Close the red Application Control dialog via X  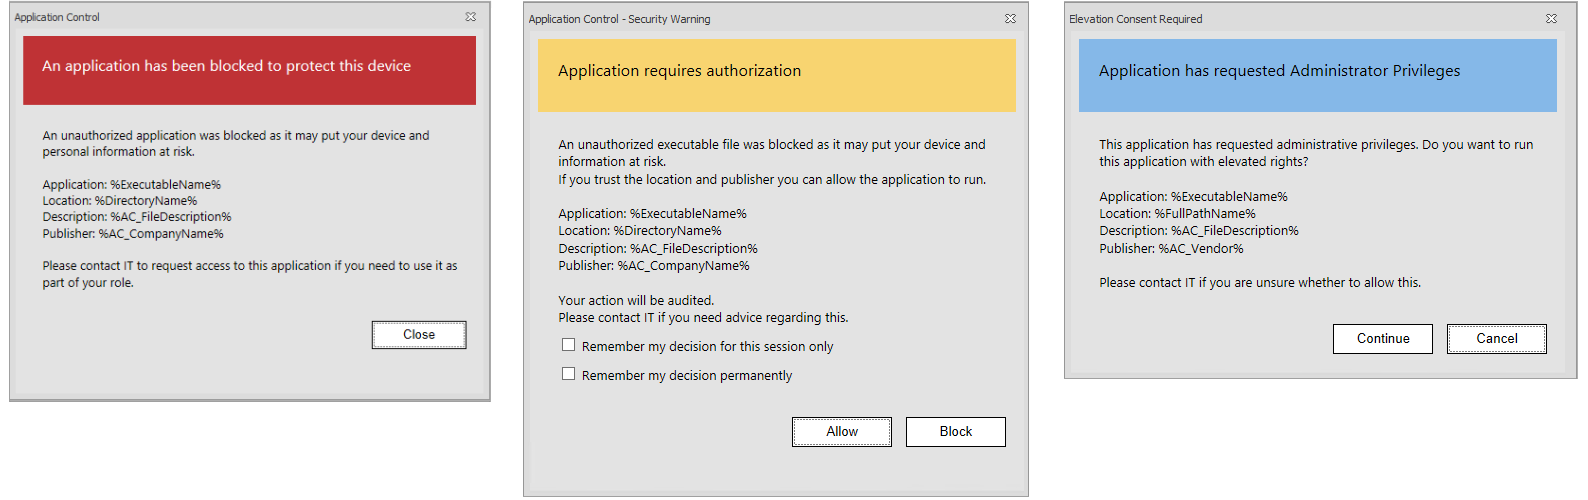point(470,17)
